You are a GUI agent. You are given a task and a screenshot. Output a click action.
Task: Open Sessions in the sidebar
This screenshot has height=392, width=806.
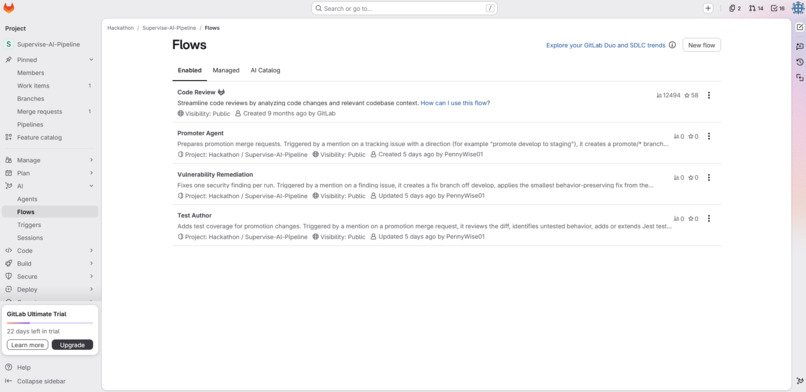(49, 237)
